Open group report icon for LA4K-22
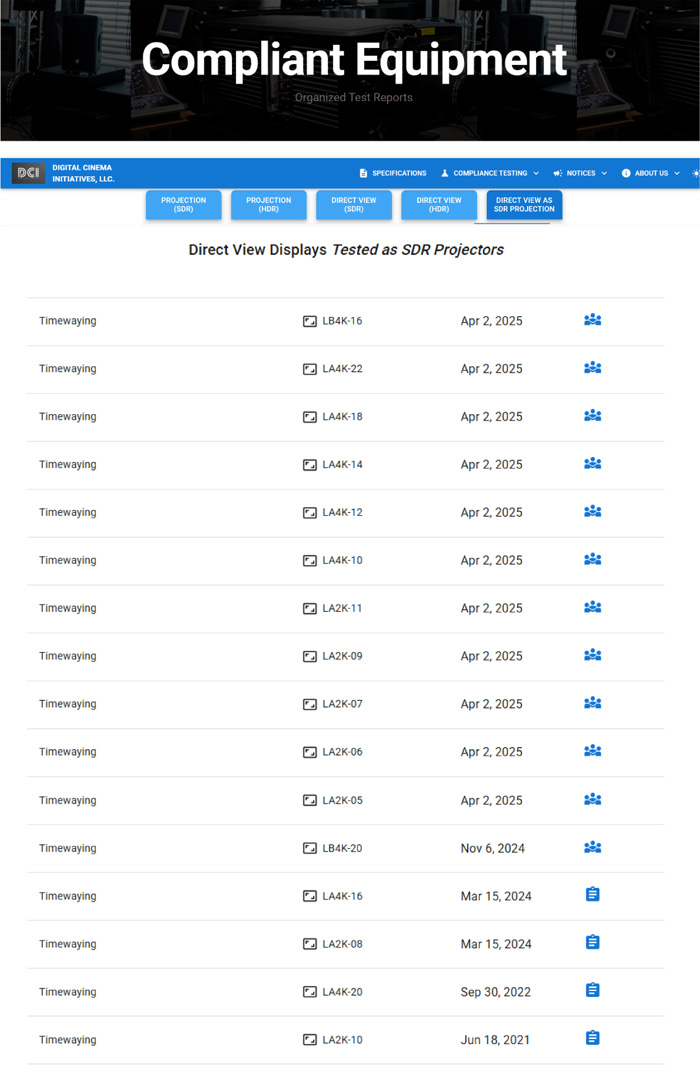This screenshot has height=1072, width=700. point(593,368)
